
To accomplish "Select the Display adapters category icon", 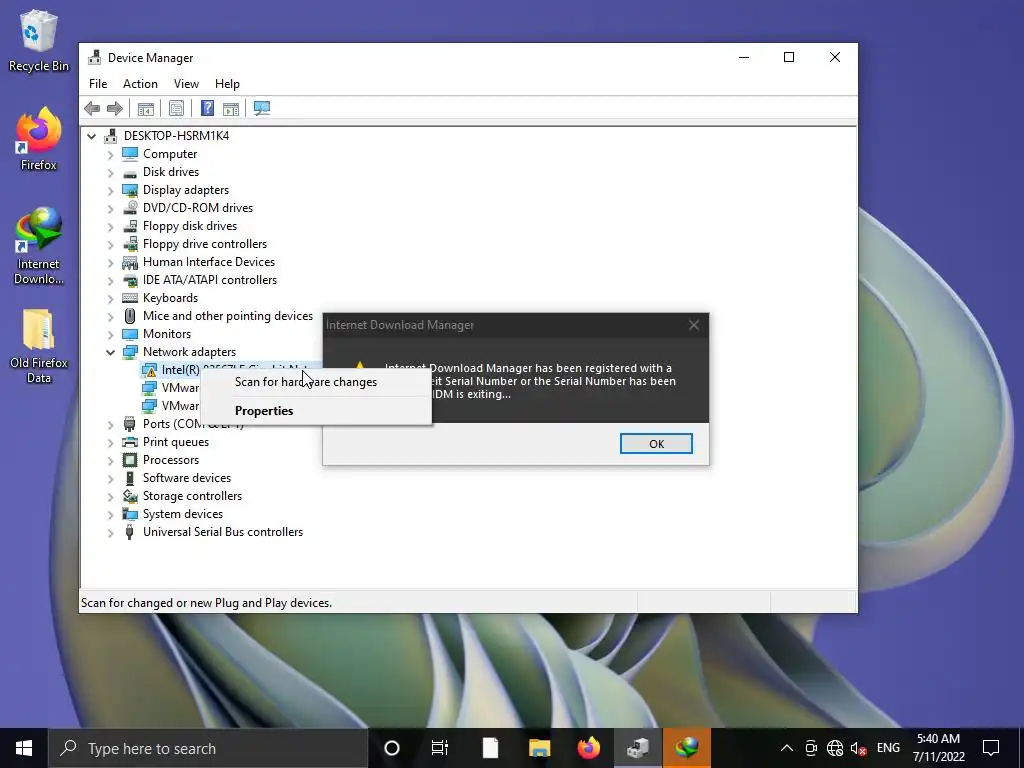I will pos(130,190).
